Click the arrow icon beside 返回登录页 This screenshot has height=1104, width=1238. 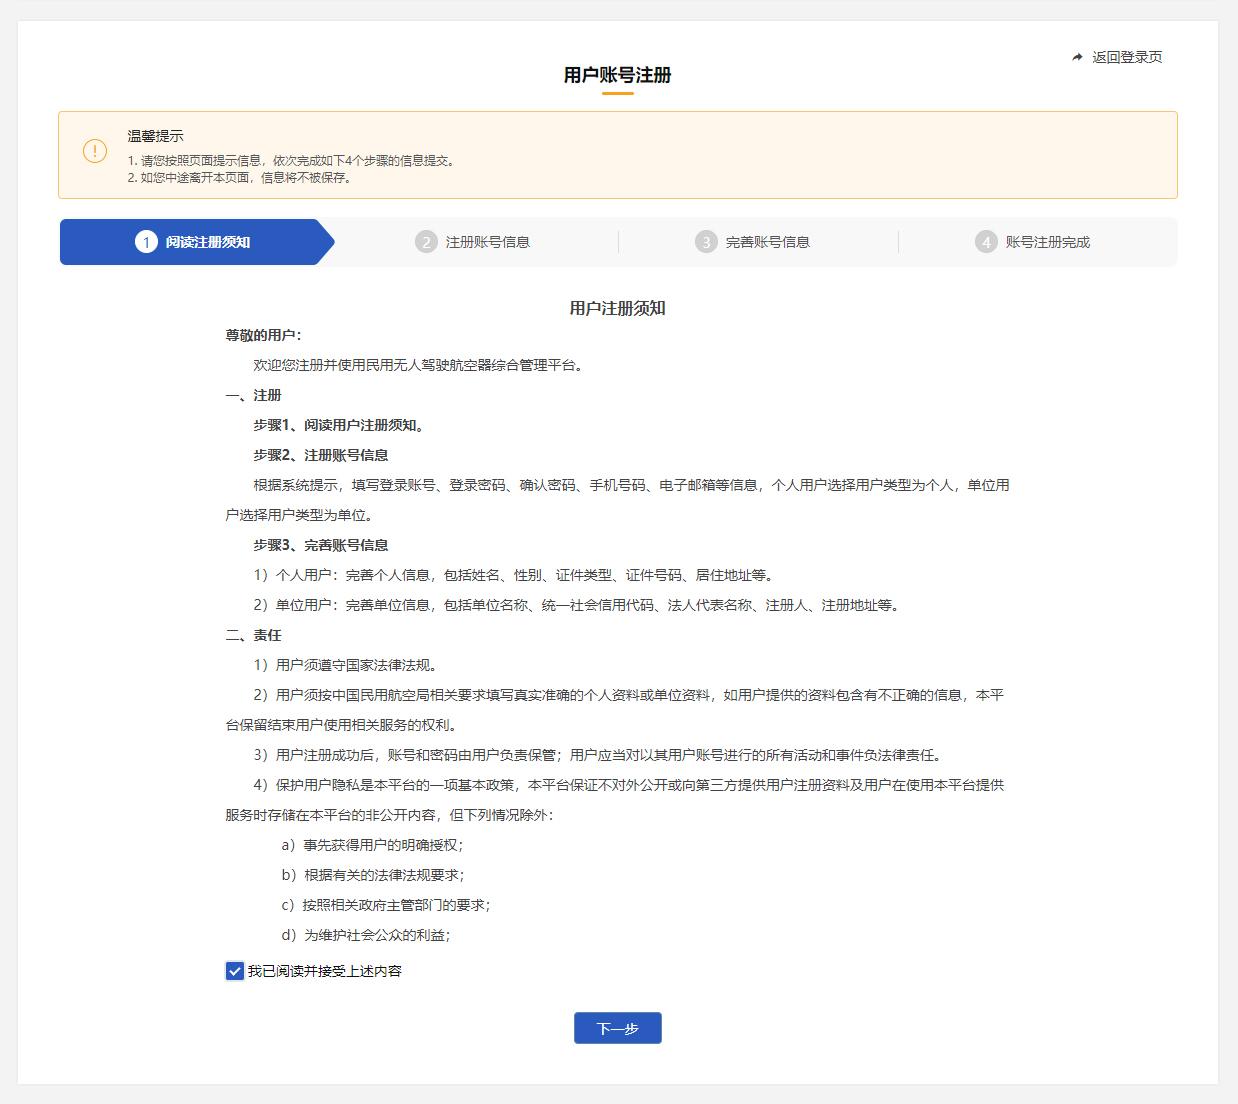coord(1077,57)
